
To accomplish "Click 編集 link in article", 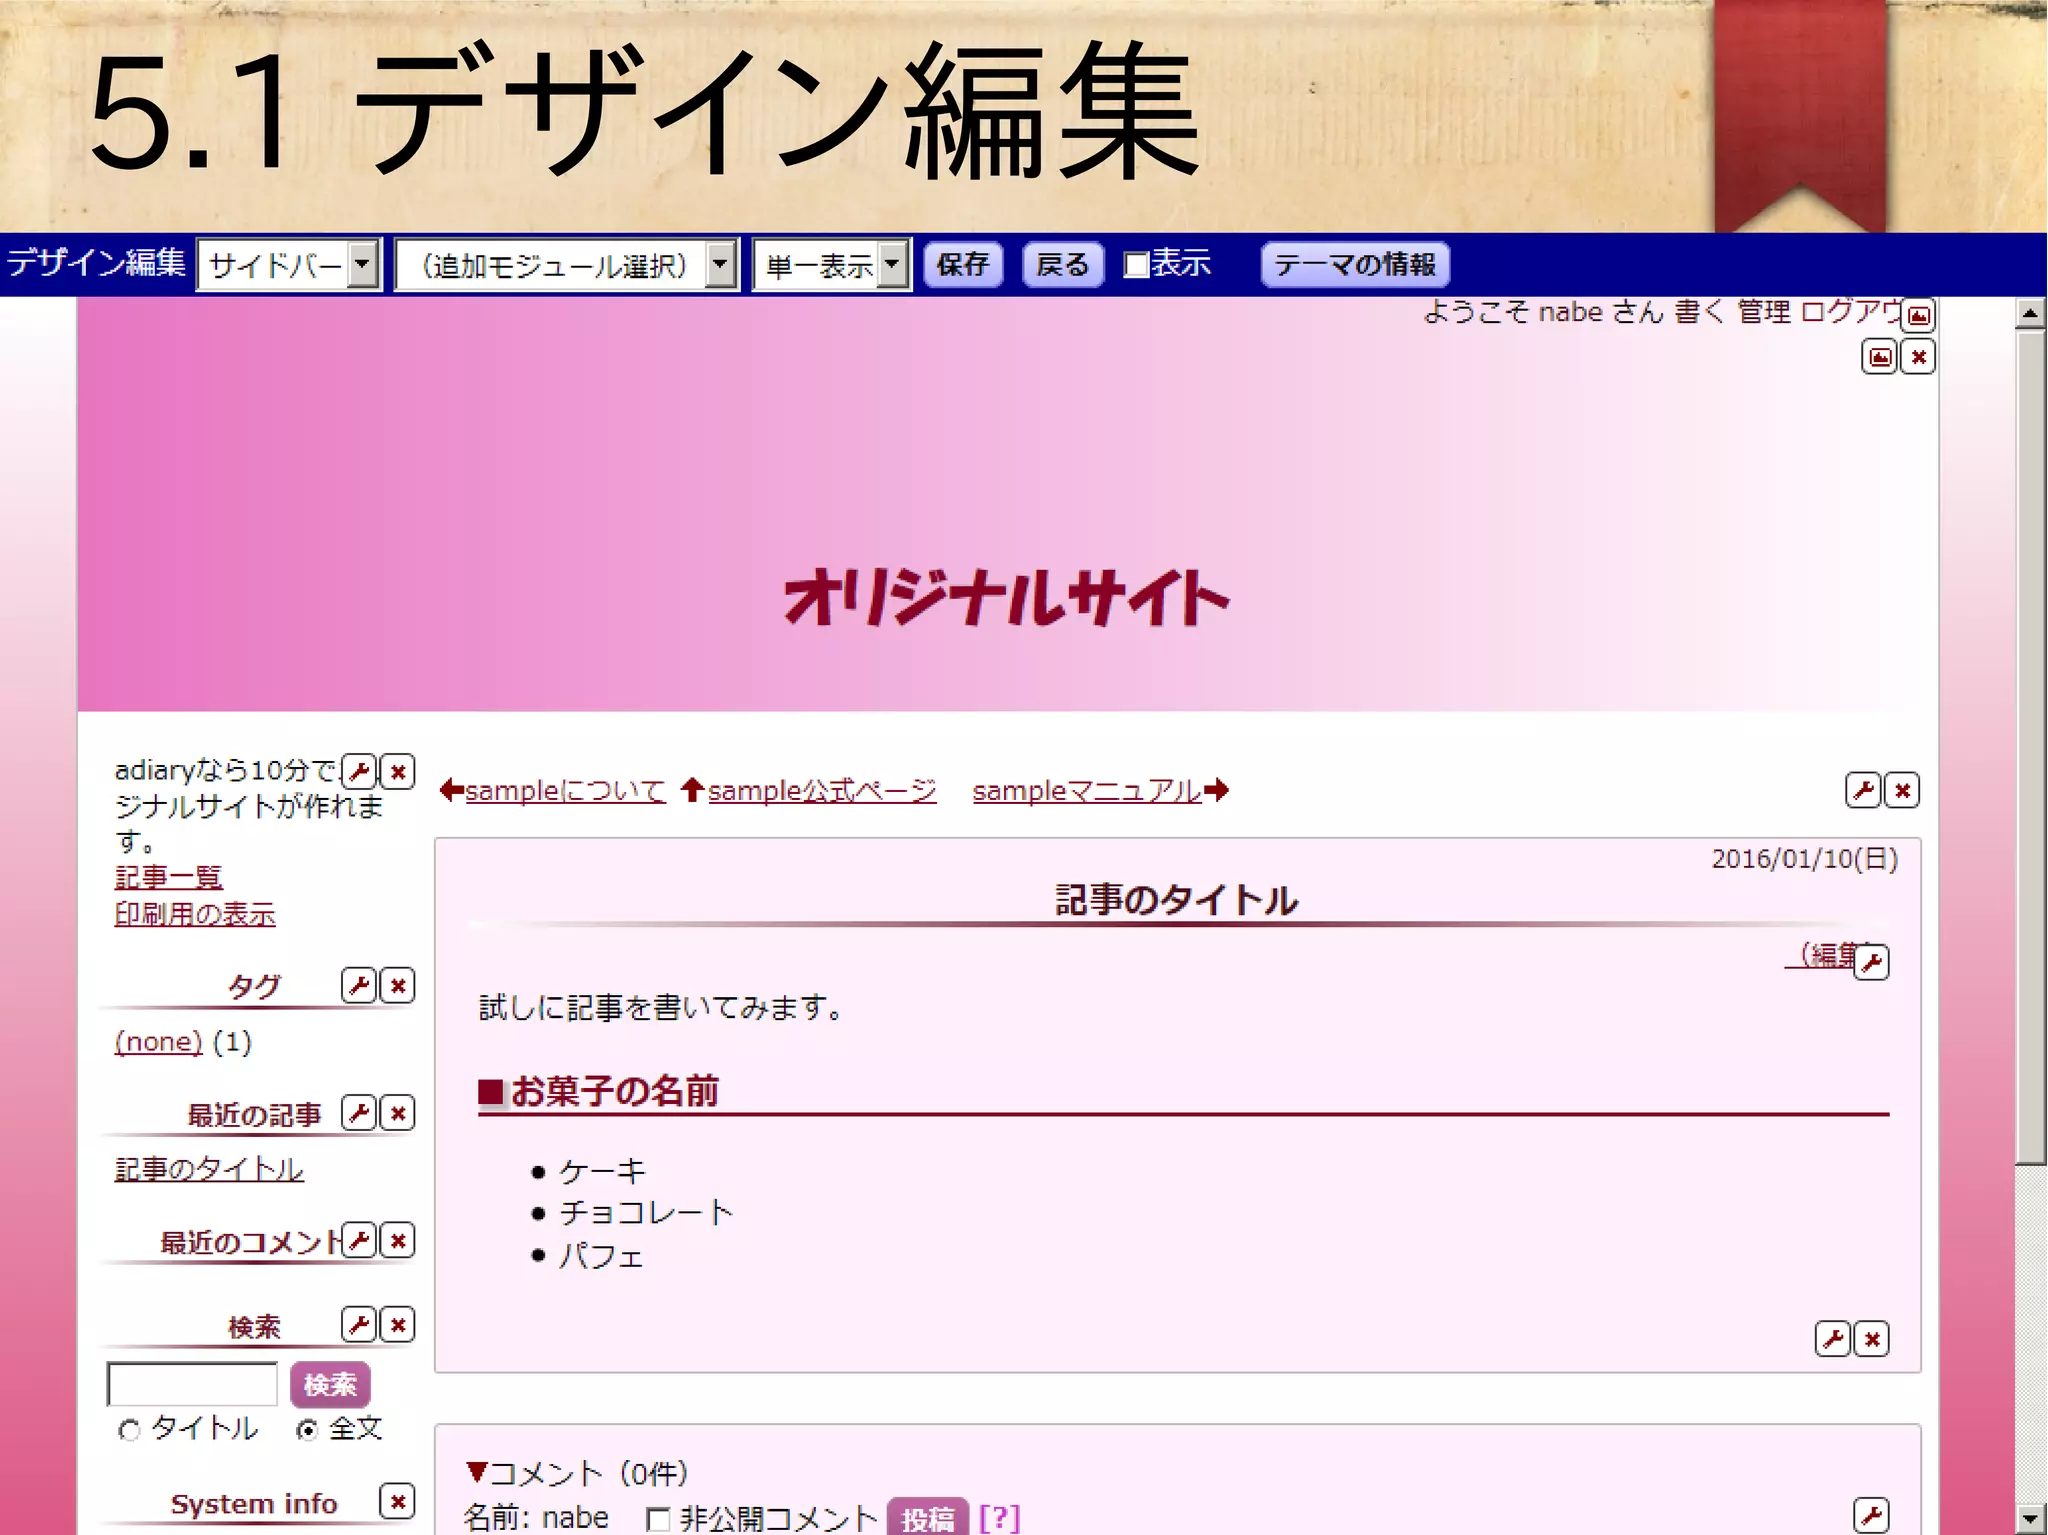I will 1820,955.
